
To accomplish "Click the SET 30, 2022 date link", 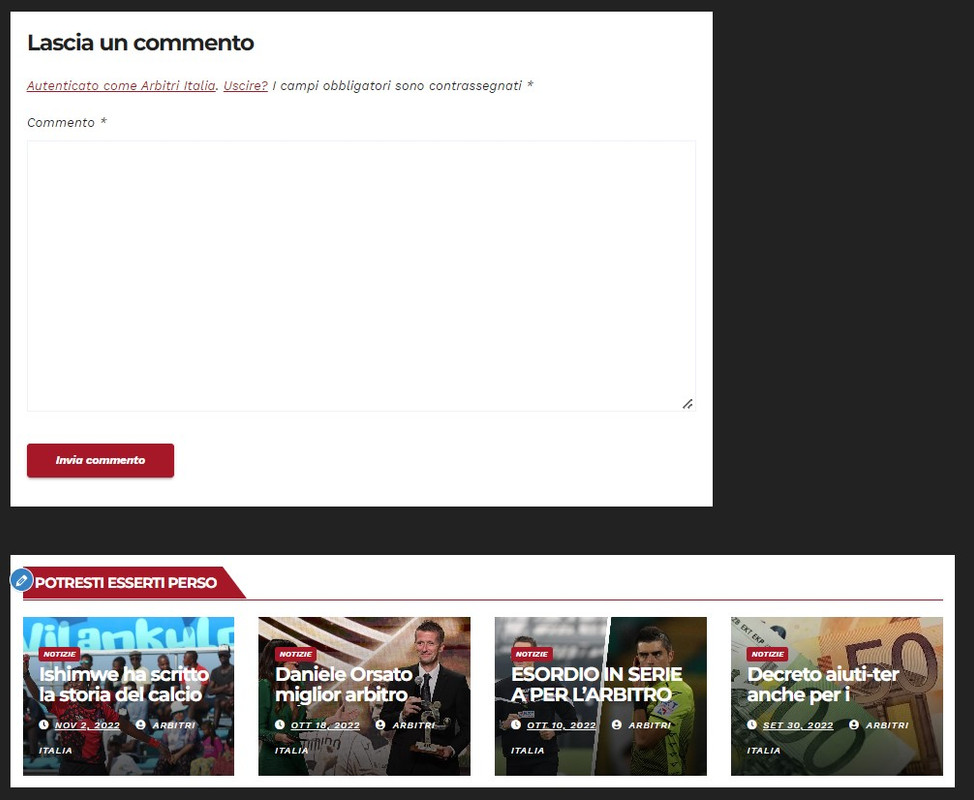I will coord(798,725).
